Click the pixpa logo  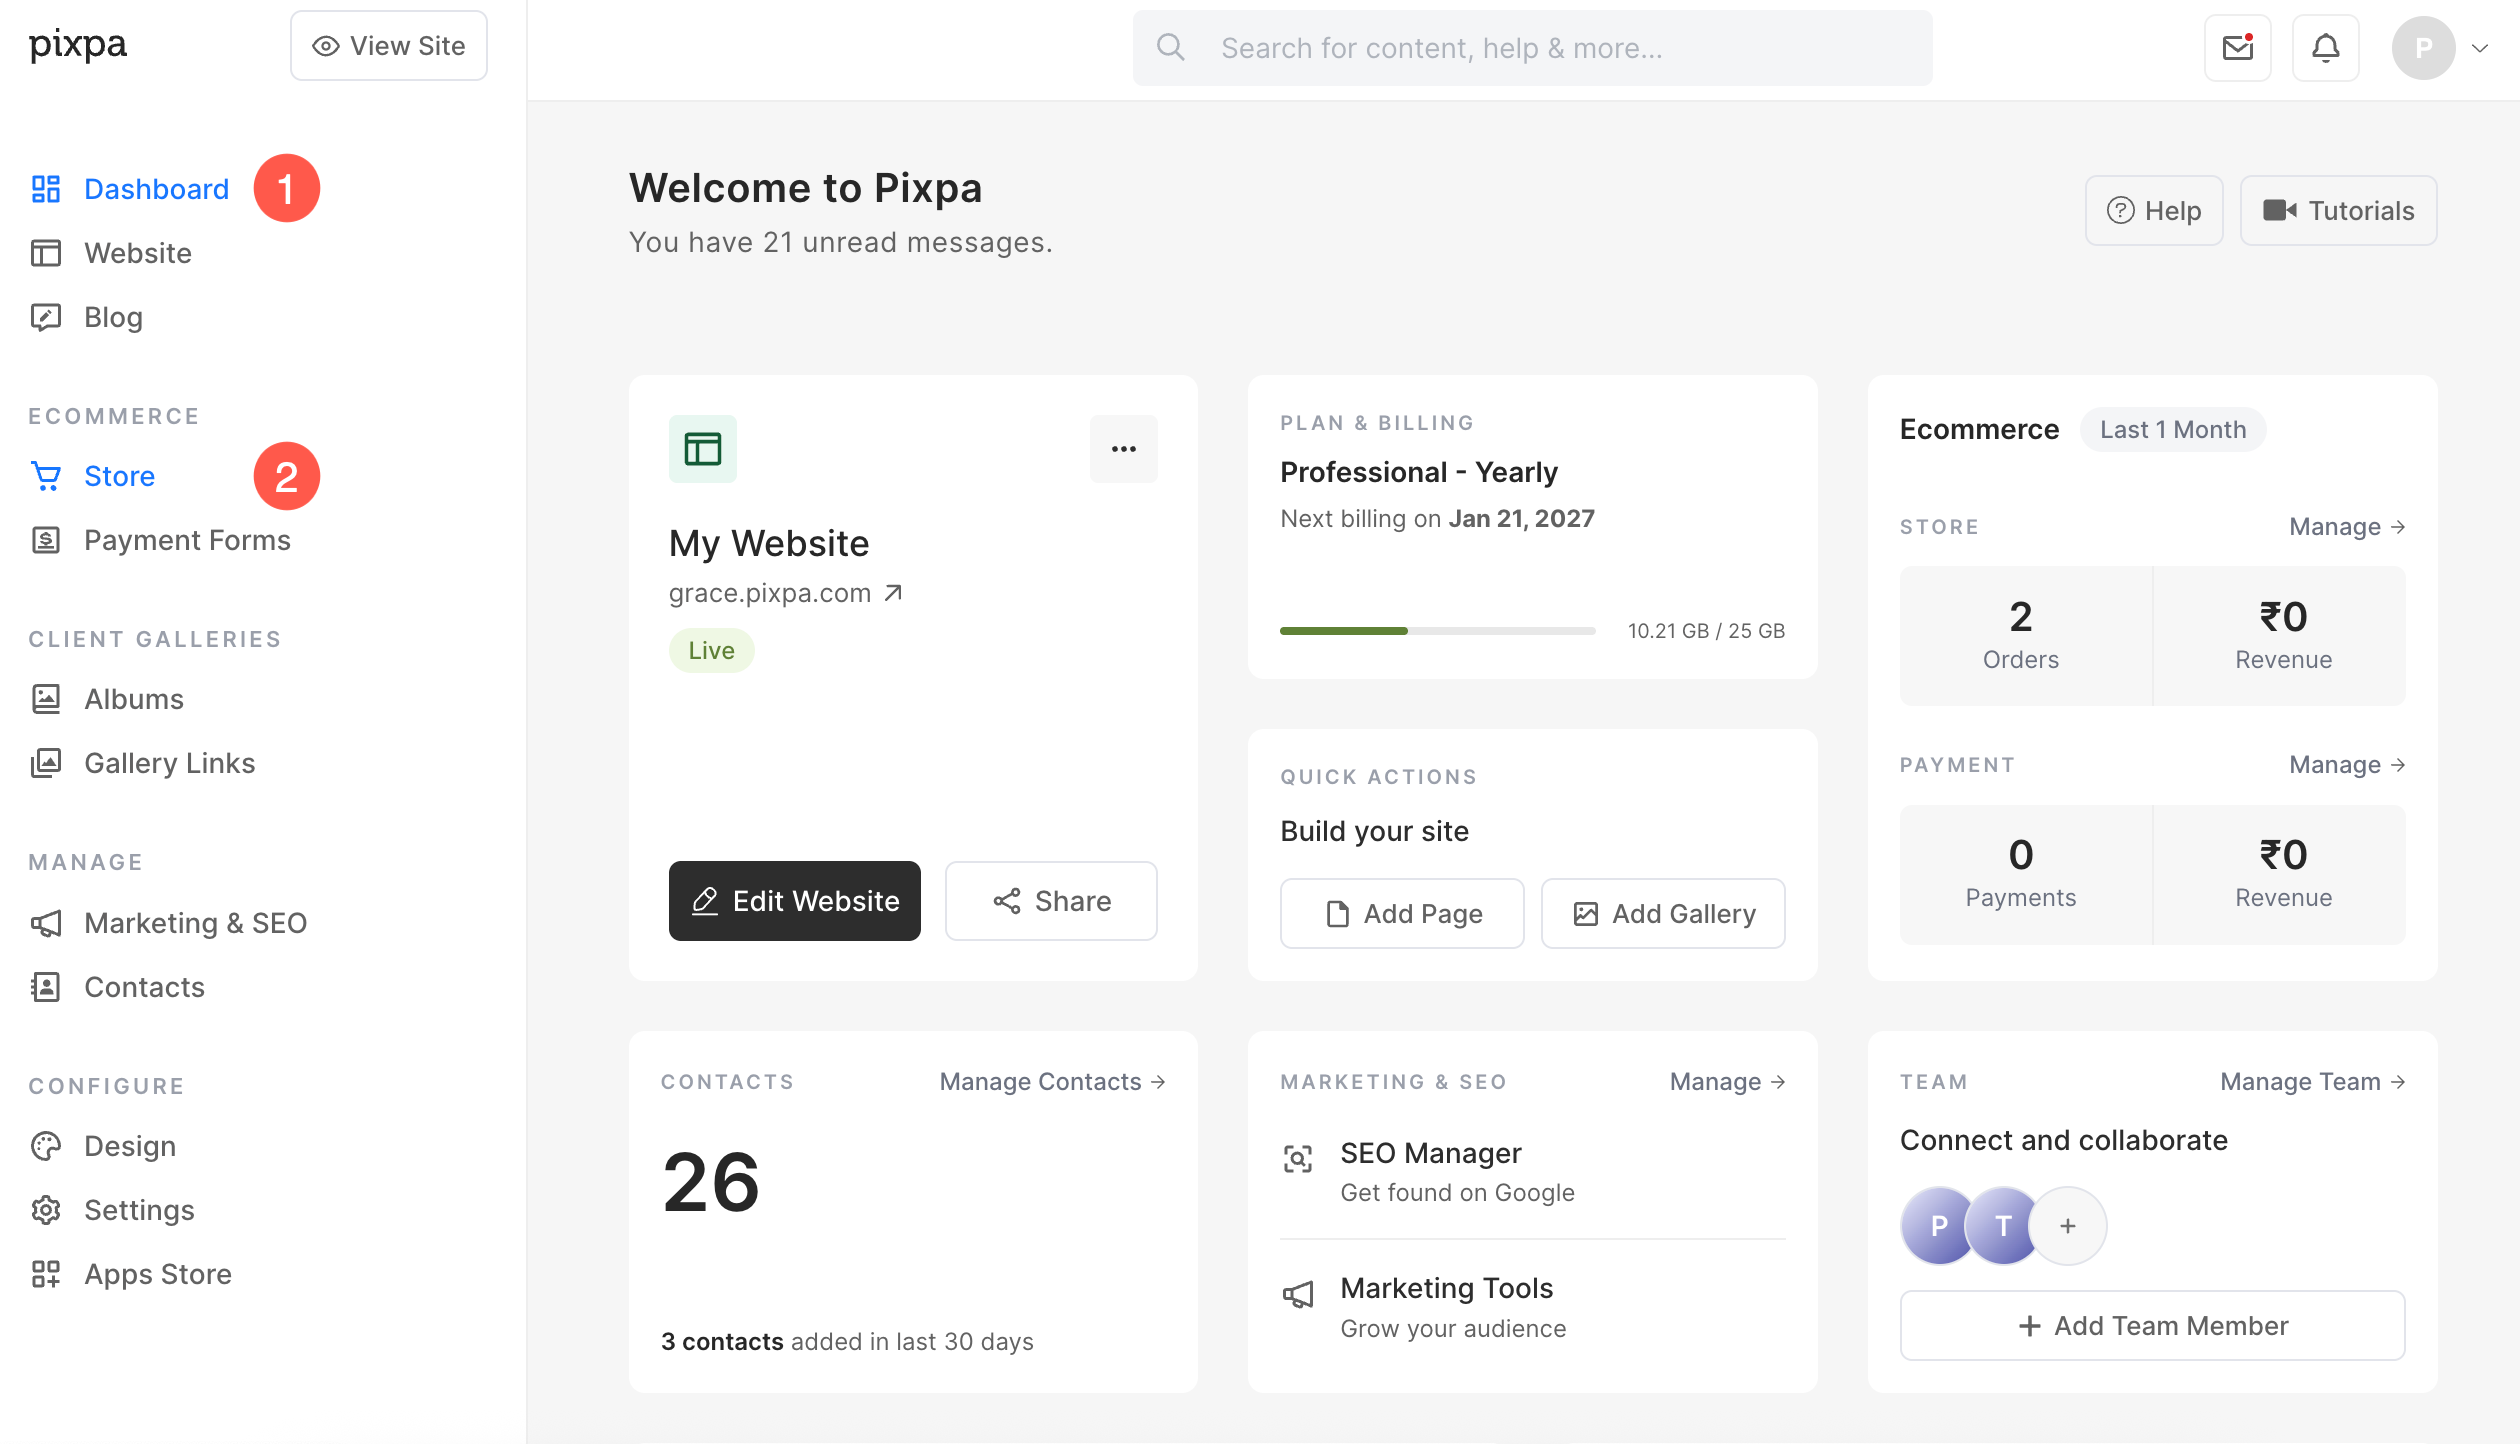click(78, 45)
